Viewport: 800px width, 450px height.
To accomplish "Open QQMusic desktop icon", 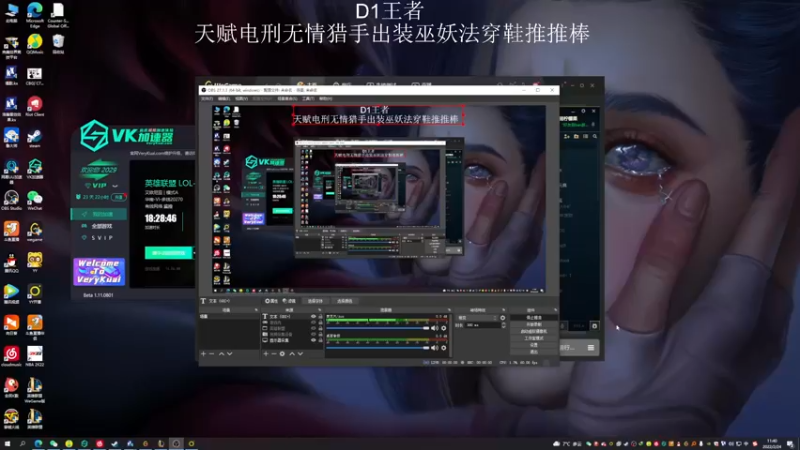I will 35,44.
